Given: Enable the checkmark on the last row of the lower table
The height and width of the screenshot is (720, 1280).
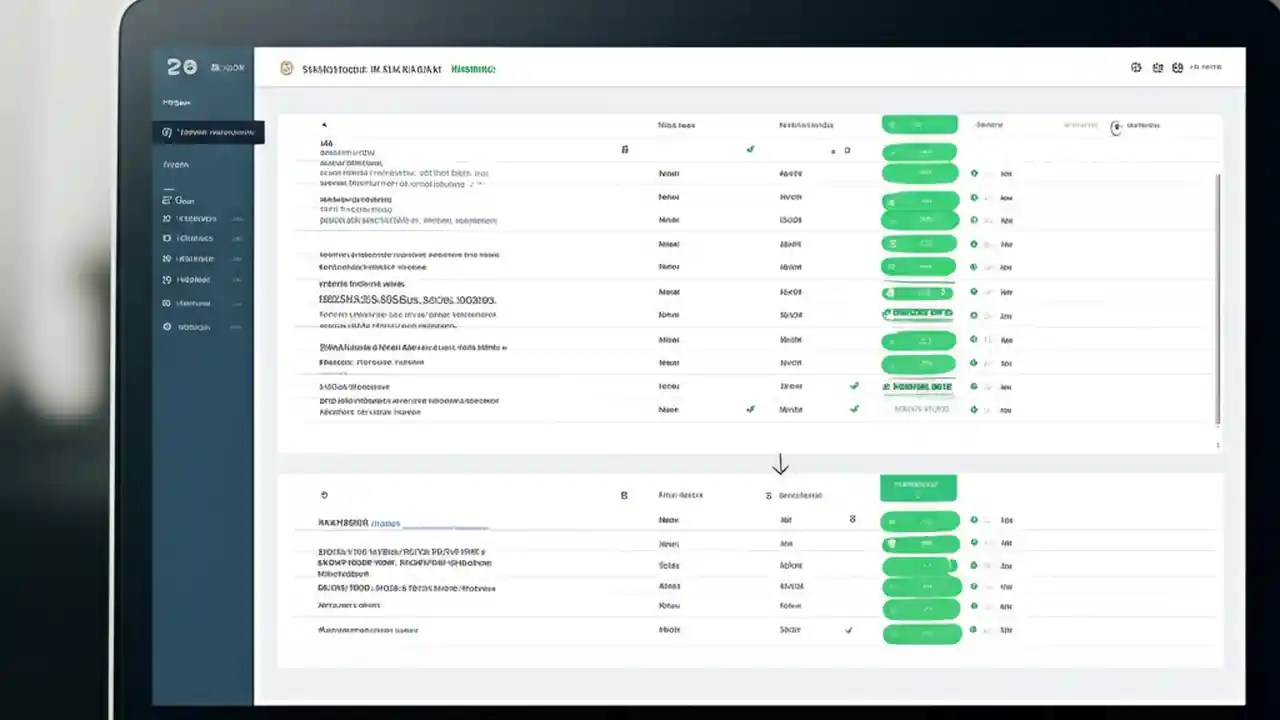Looking at the screenshot, I should pos(848,630).
